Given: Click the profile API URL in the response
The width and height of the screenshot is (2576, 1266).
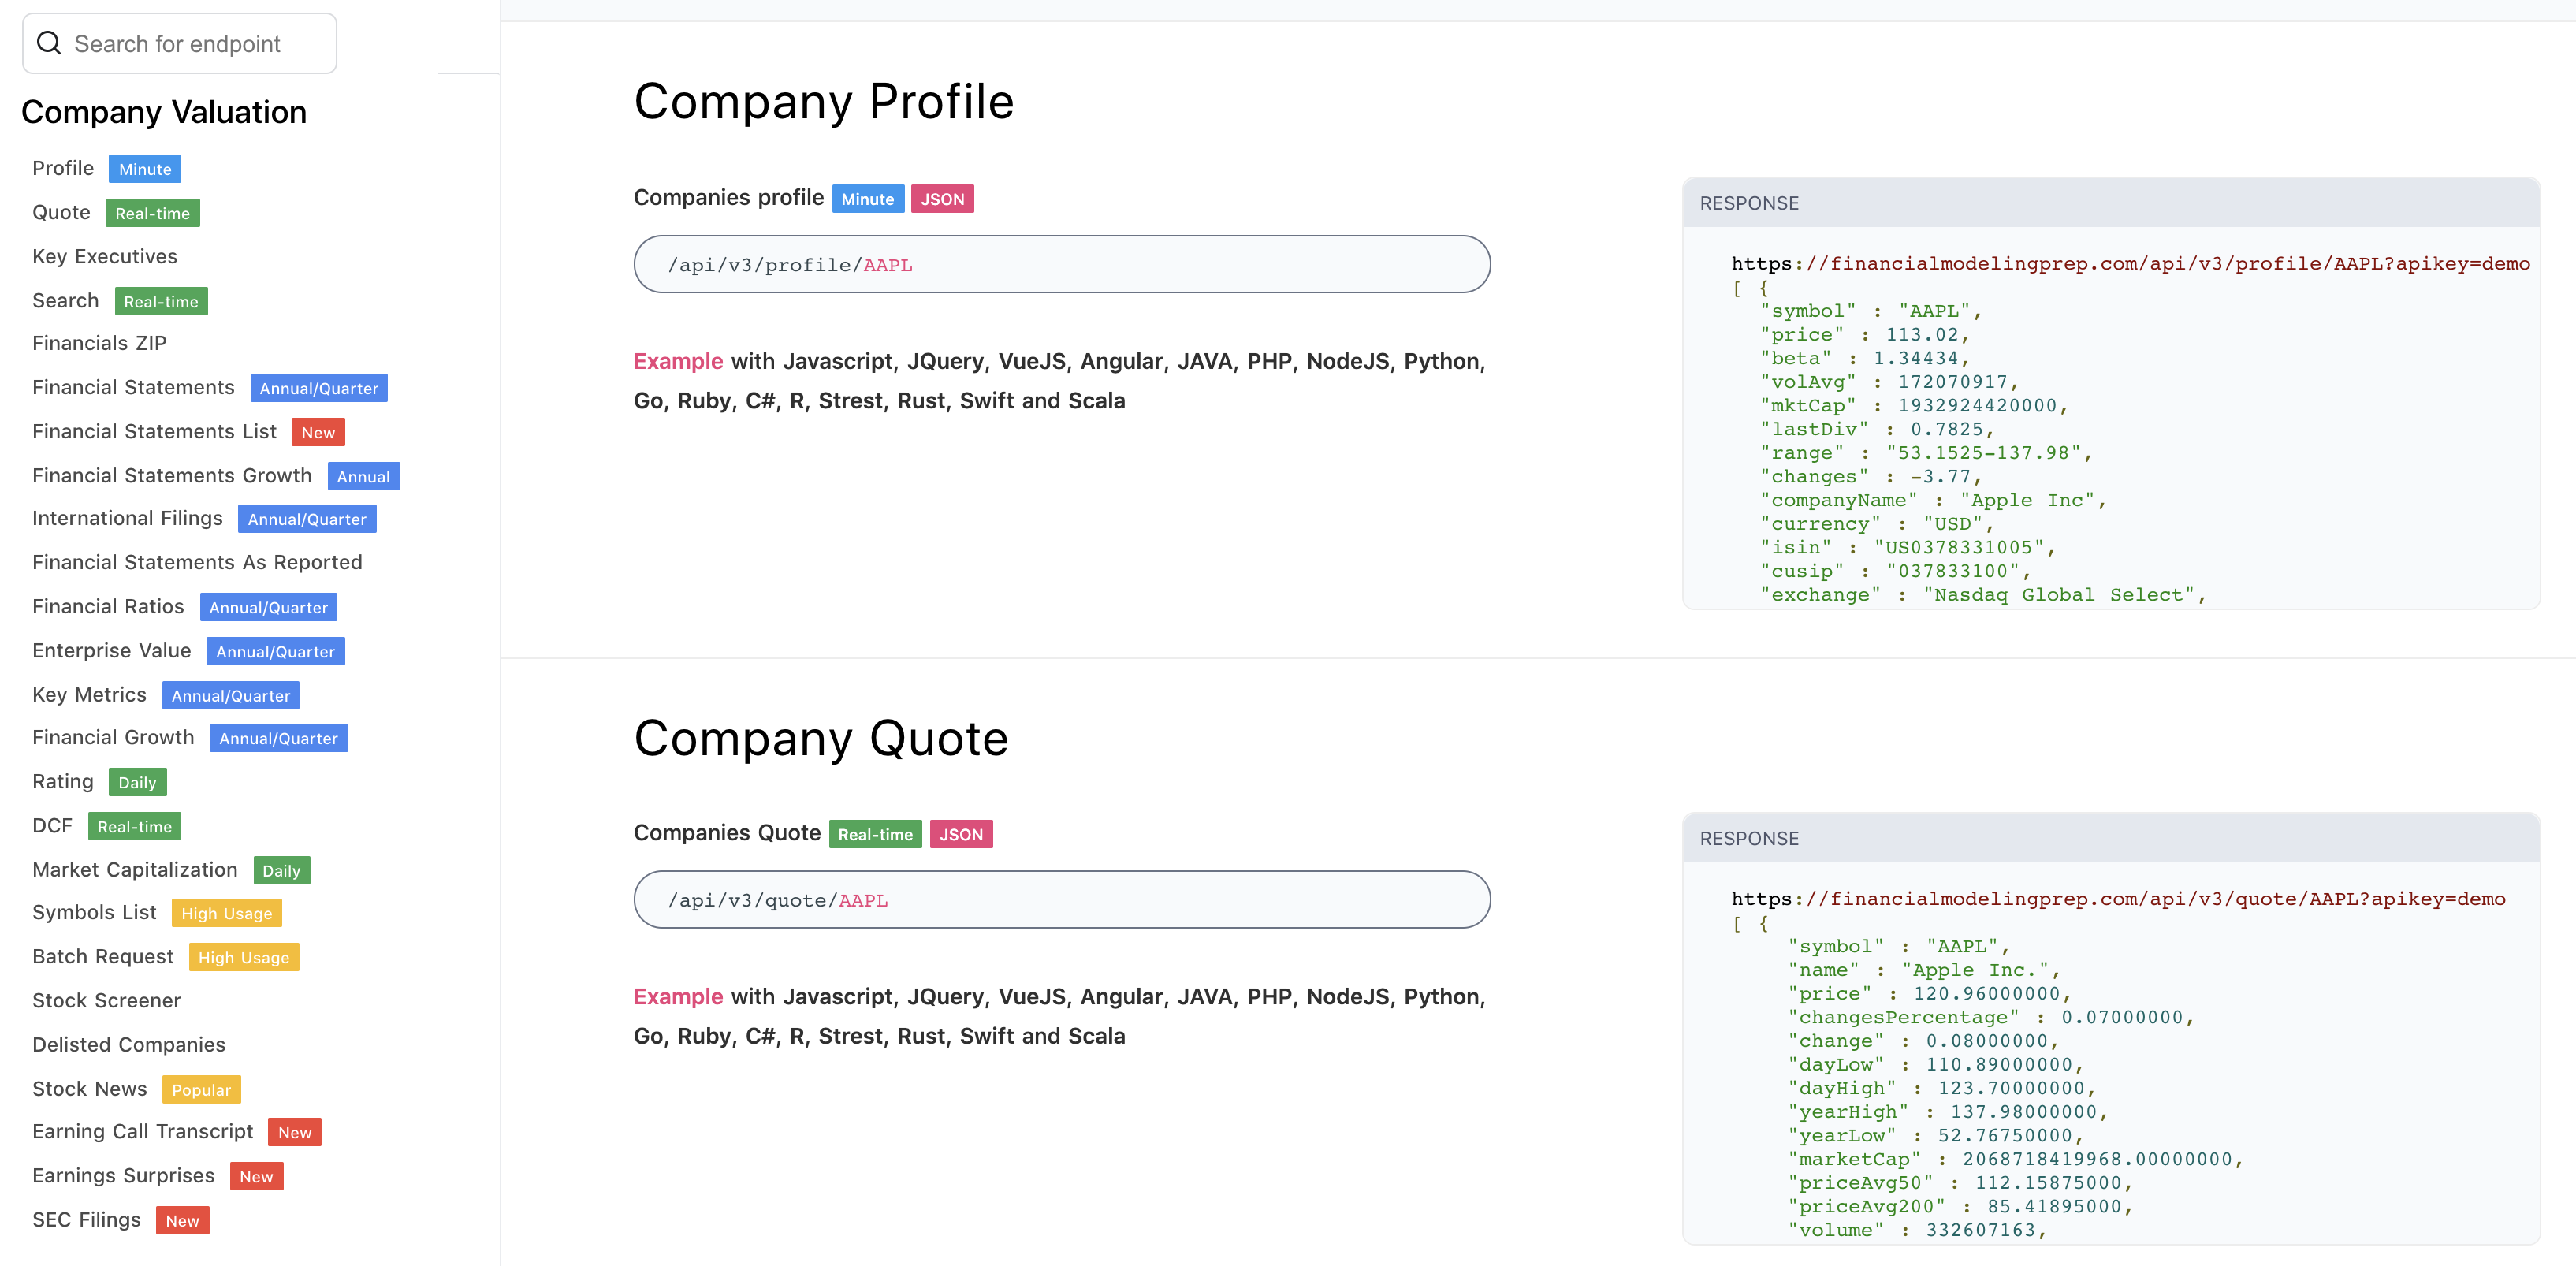Looking at the screenshot, I should (2129, 264).
